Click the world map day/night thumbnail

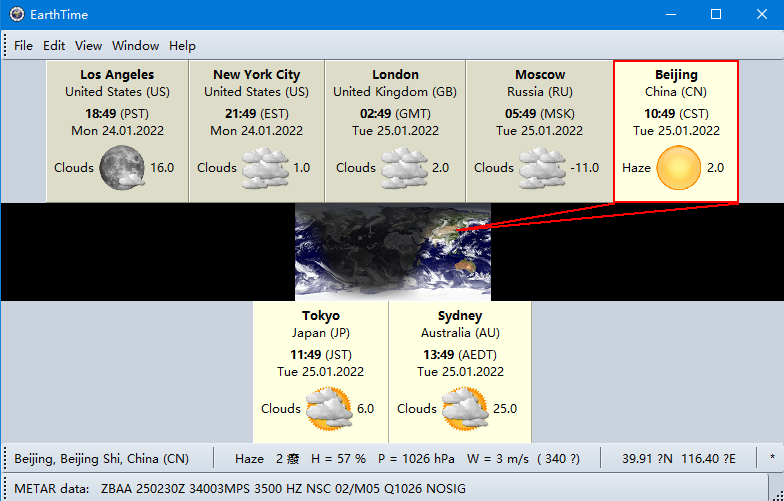coord(392,252)
